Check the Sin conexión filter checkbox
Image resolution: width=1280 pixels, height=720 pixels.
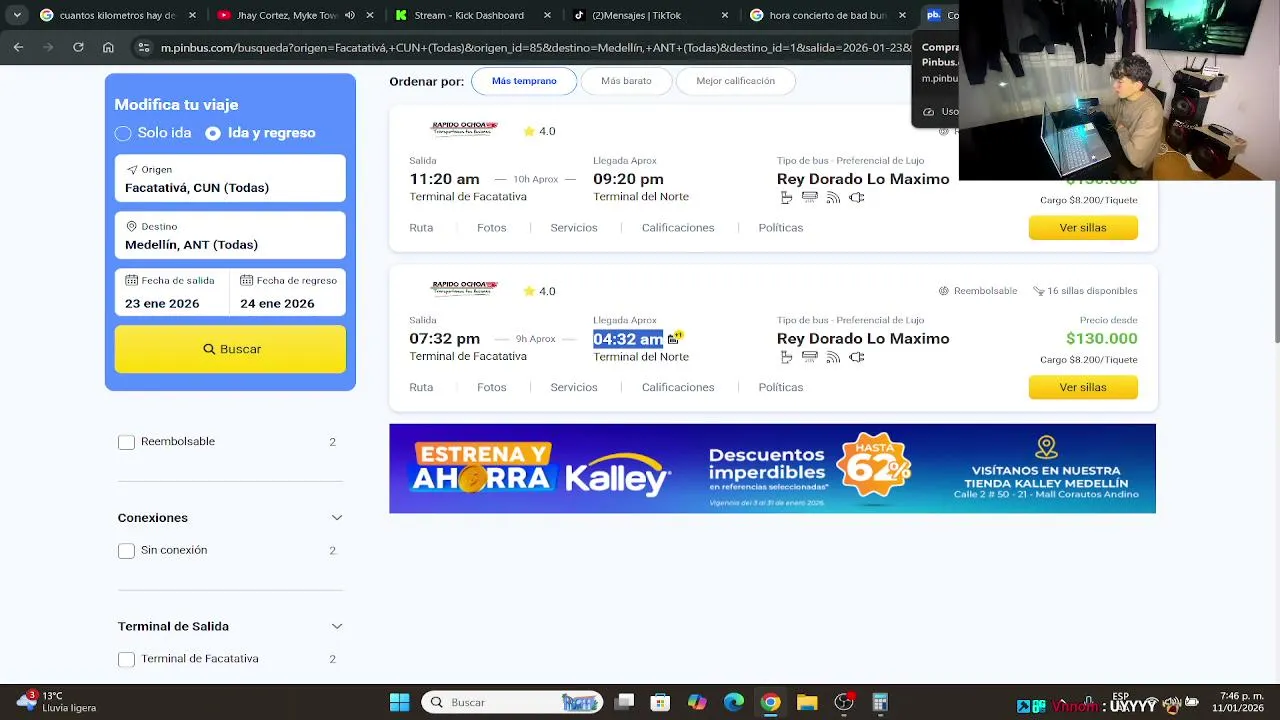tap(126, 551)
